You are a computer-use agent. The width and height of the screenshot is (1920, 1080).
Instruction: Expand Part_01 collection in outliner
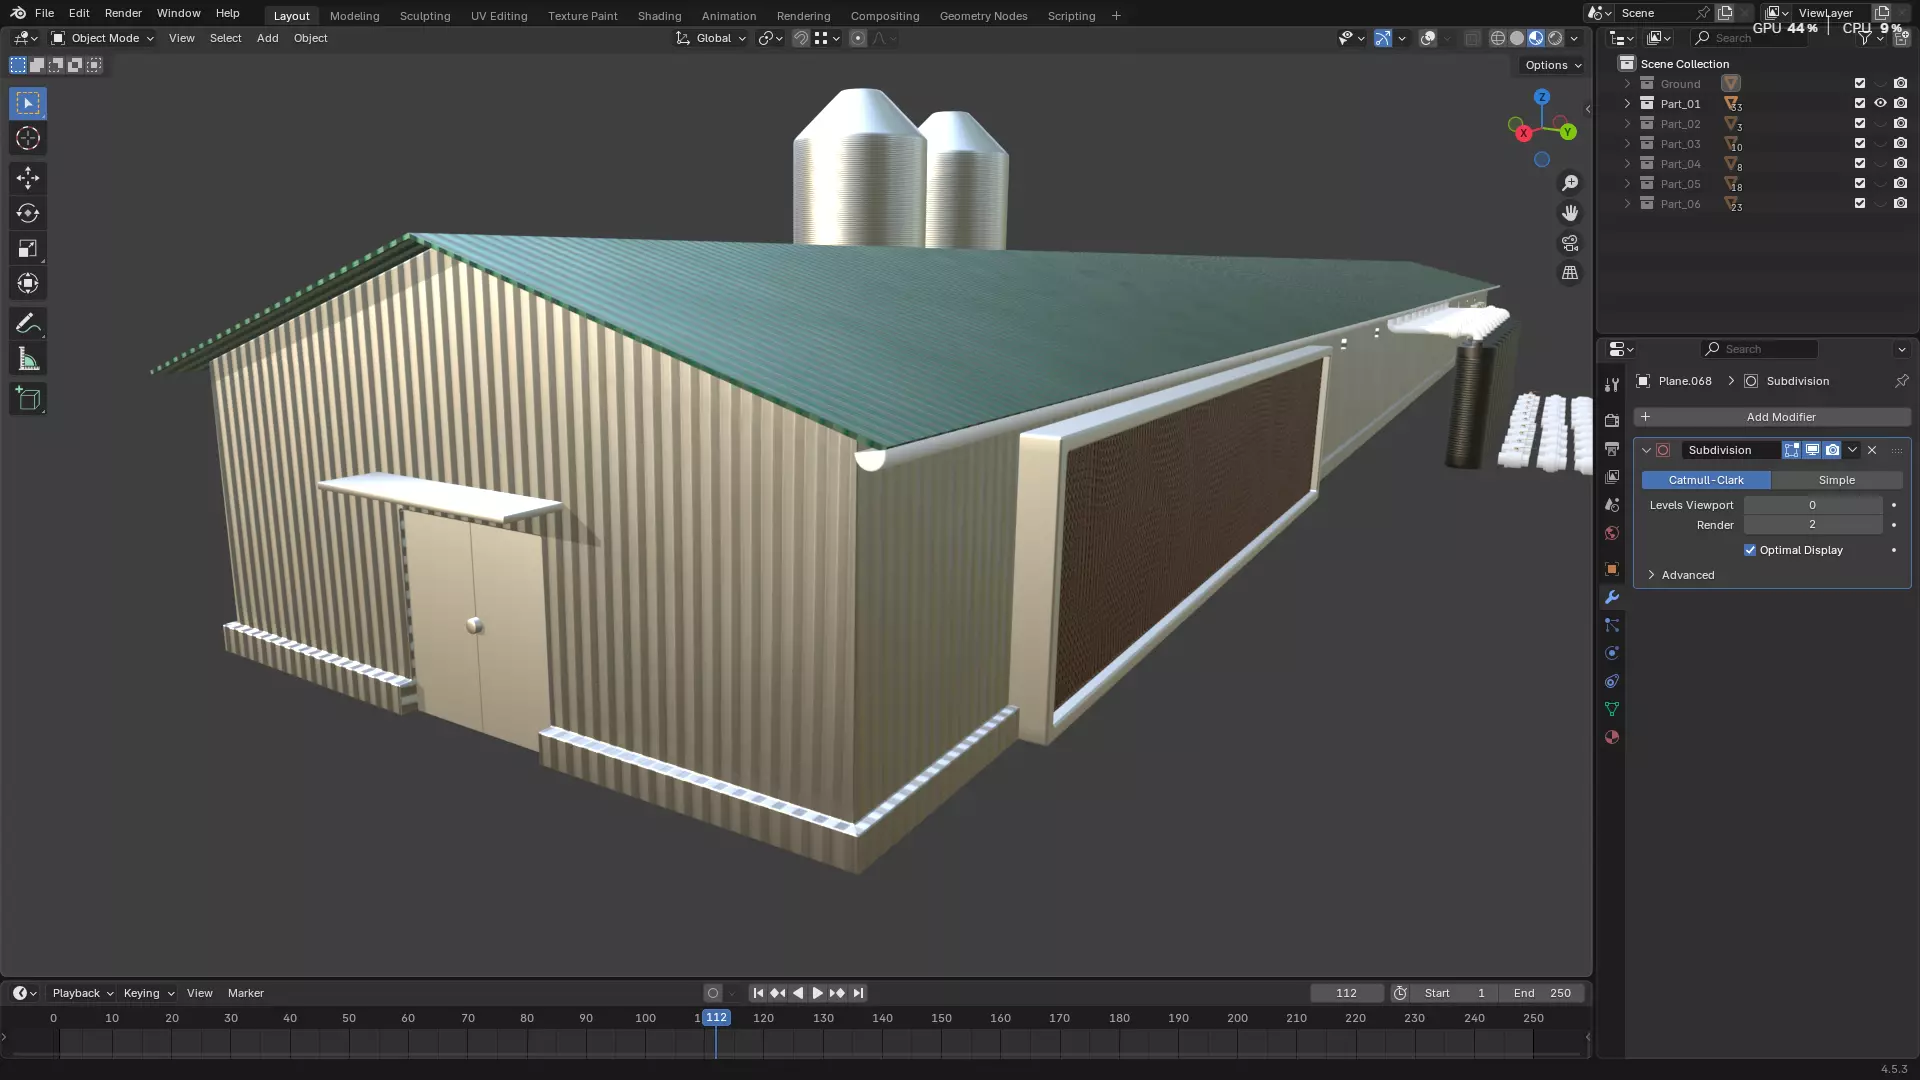click(1627, 104)
